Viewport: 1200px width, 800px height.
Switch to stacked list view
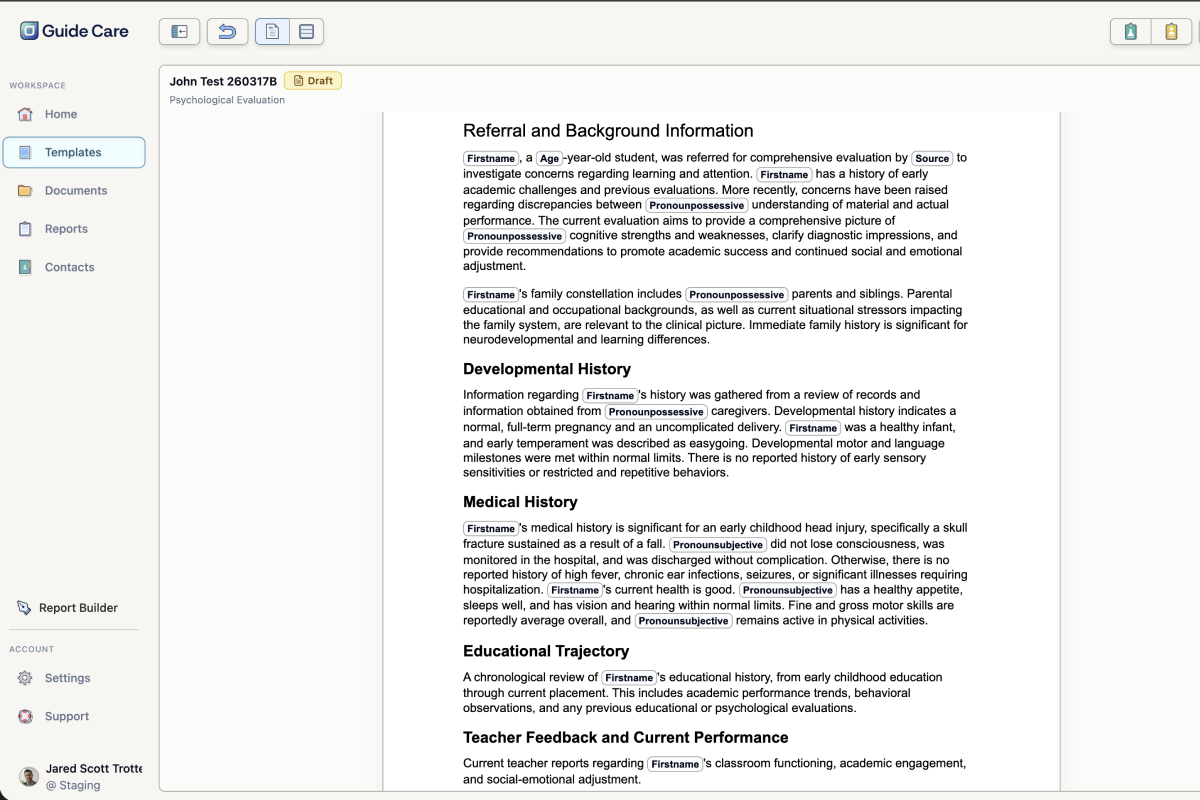tap(307, 32)
